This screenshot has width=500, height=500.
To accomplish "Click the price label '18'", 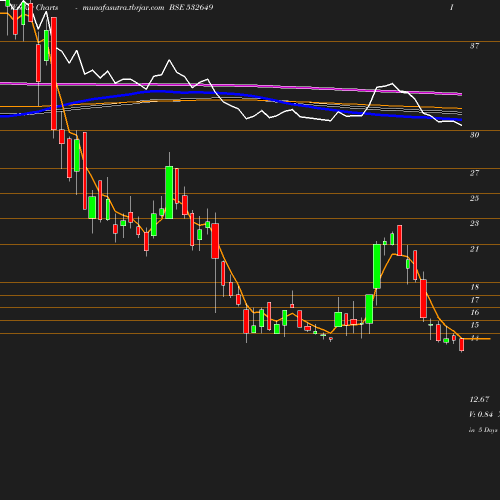I will [475, 287].
